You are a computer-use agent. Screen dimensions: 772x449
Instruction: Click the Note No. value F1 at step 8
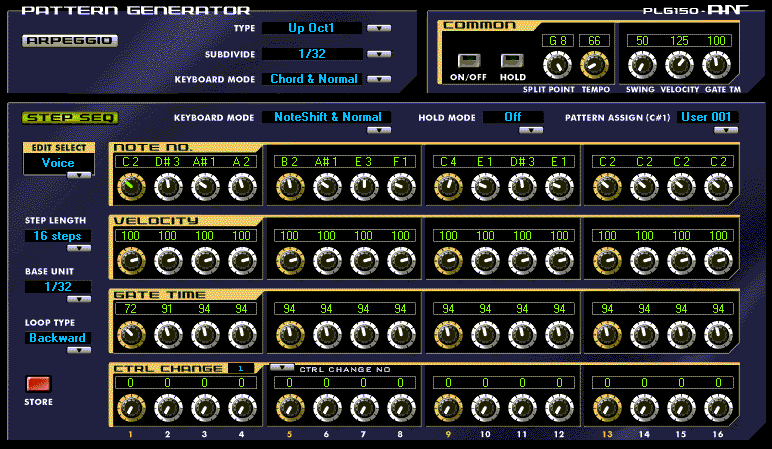(400, 162)
